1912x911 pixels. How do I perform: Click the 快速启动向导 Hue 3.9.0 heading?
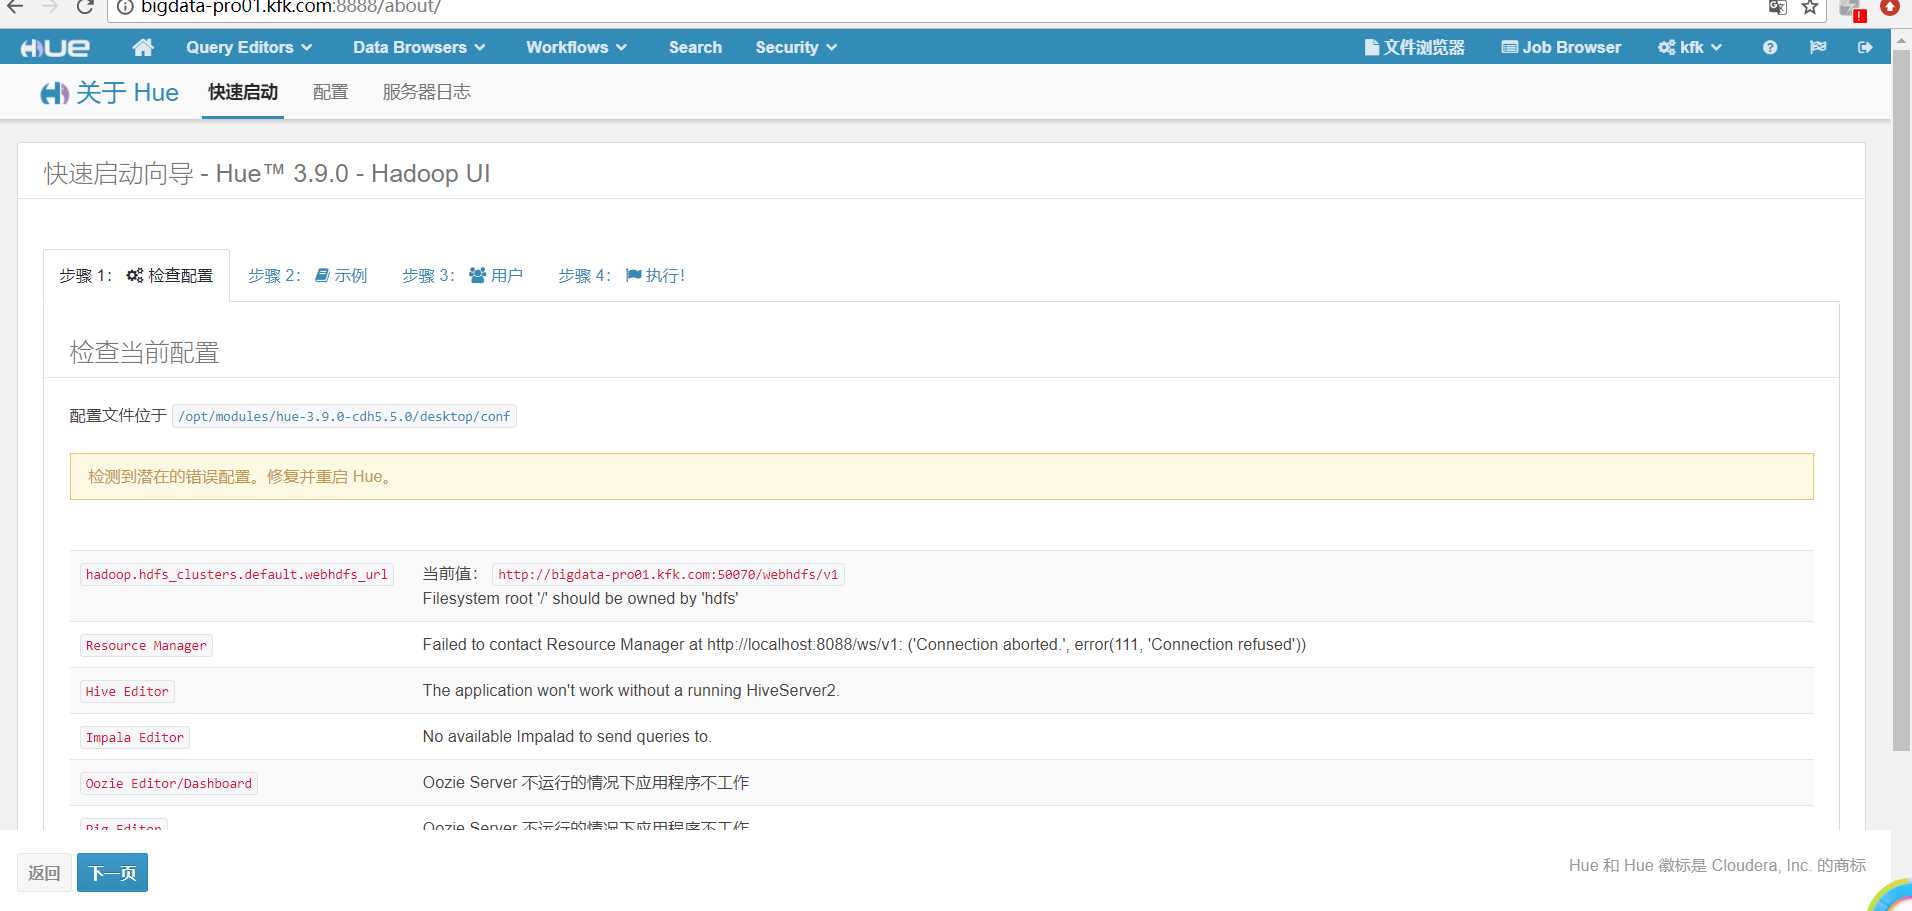pos(267,174)
